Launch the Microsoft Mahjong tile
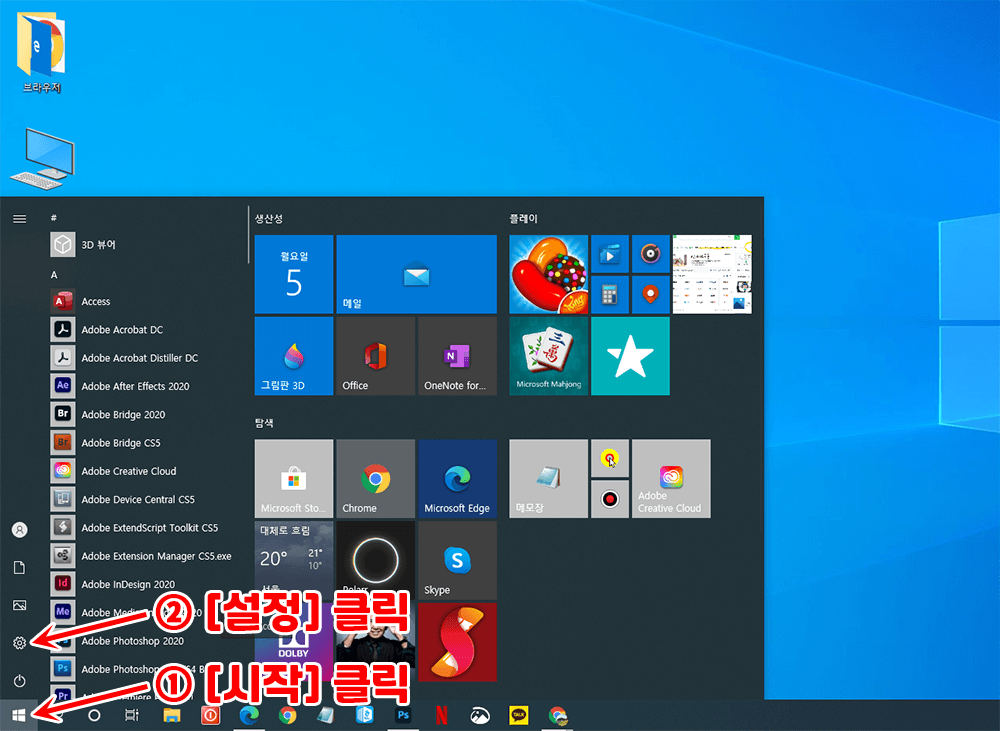The image size is (1000, 731). click(548, 356)
